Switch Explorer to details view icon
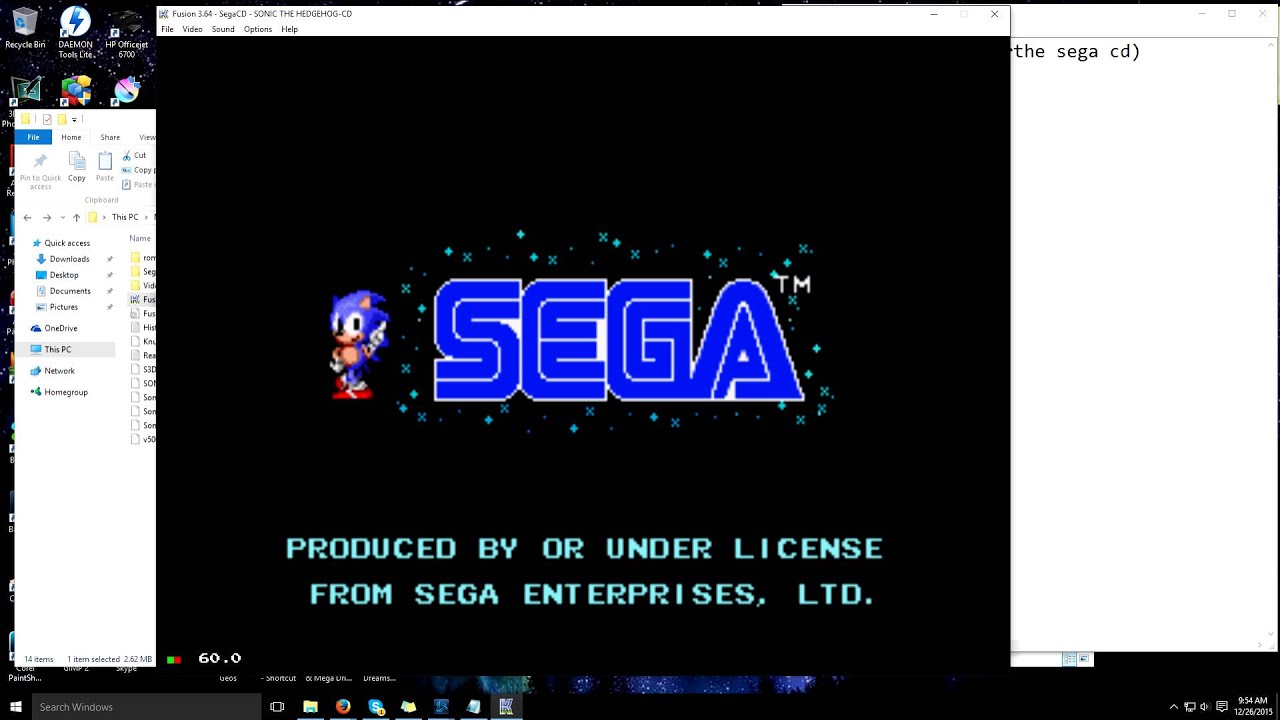The height and width of the screenshot is (720, 1280). 1069,659
